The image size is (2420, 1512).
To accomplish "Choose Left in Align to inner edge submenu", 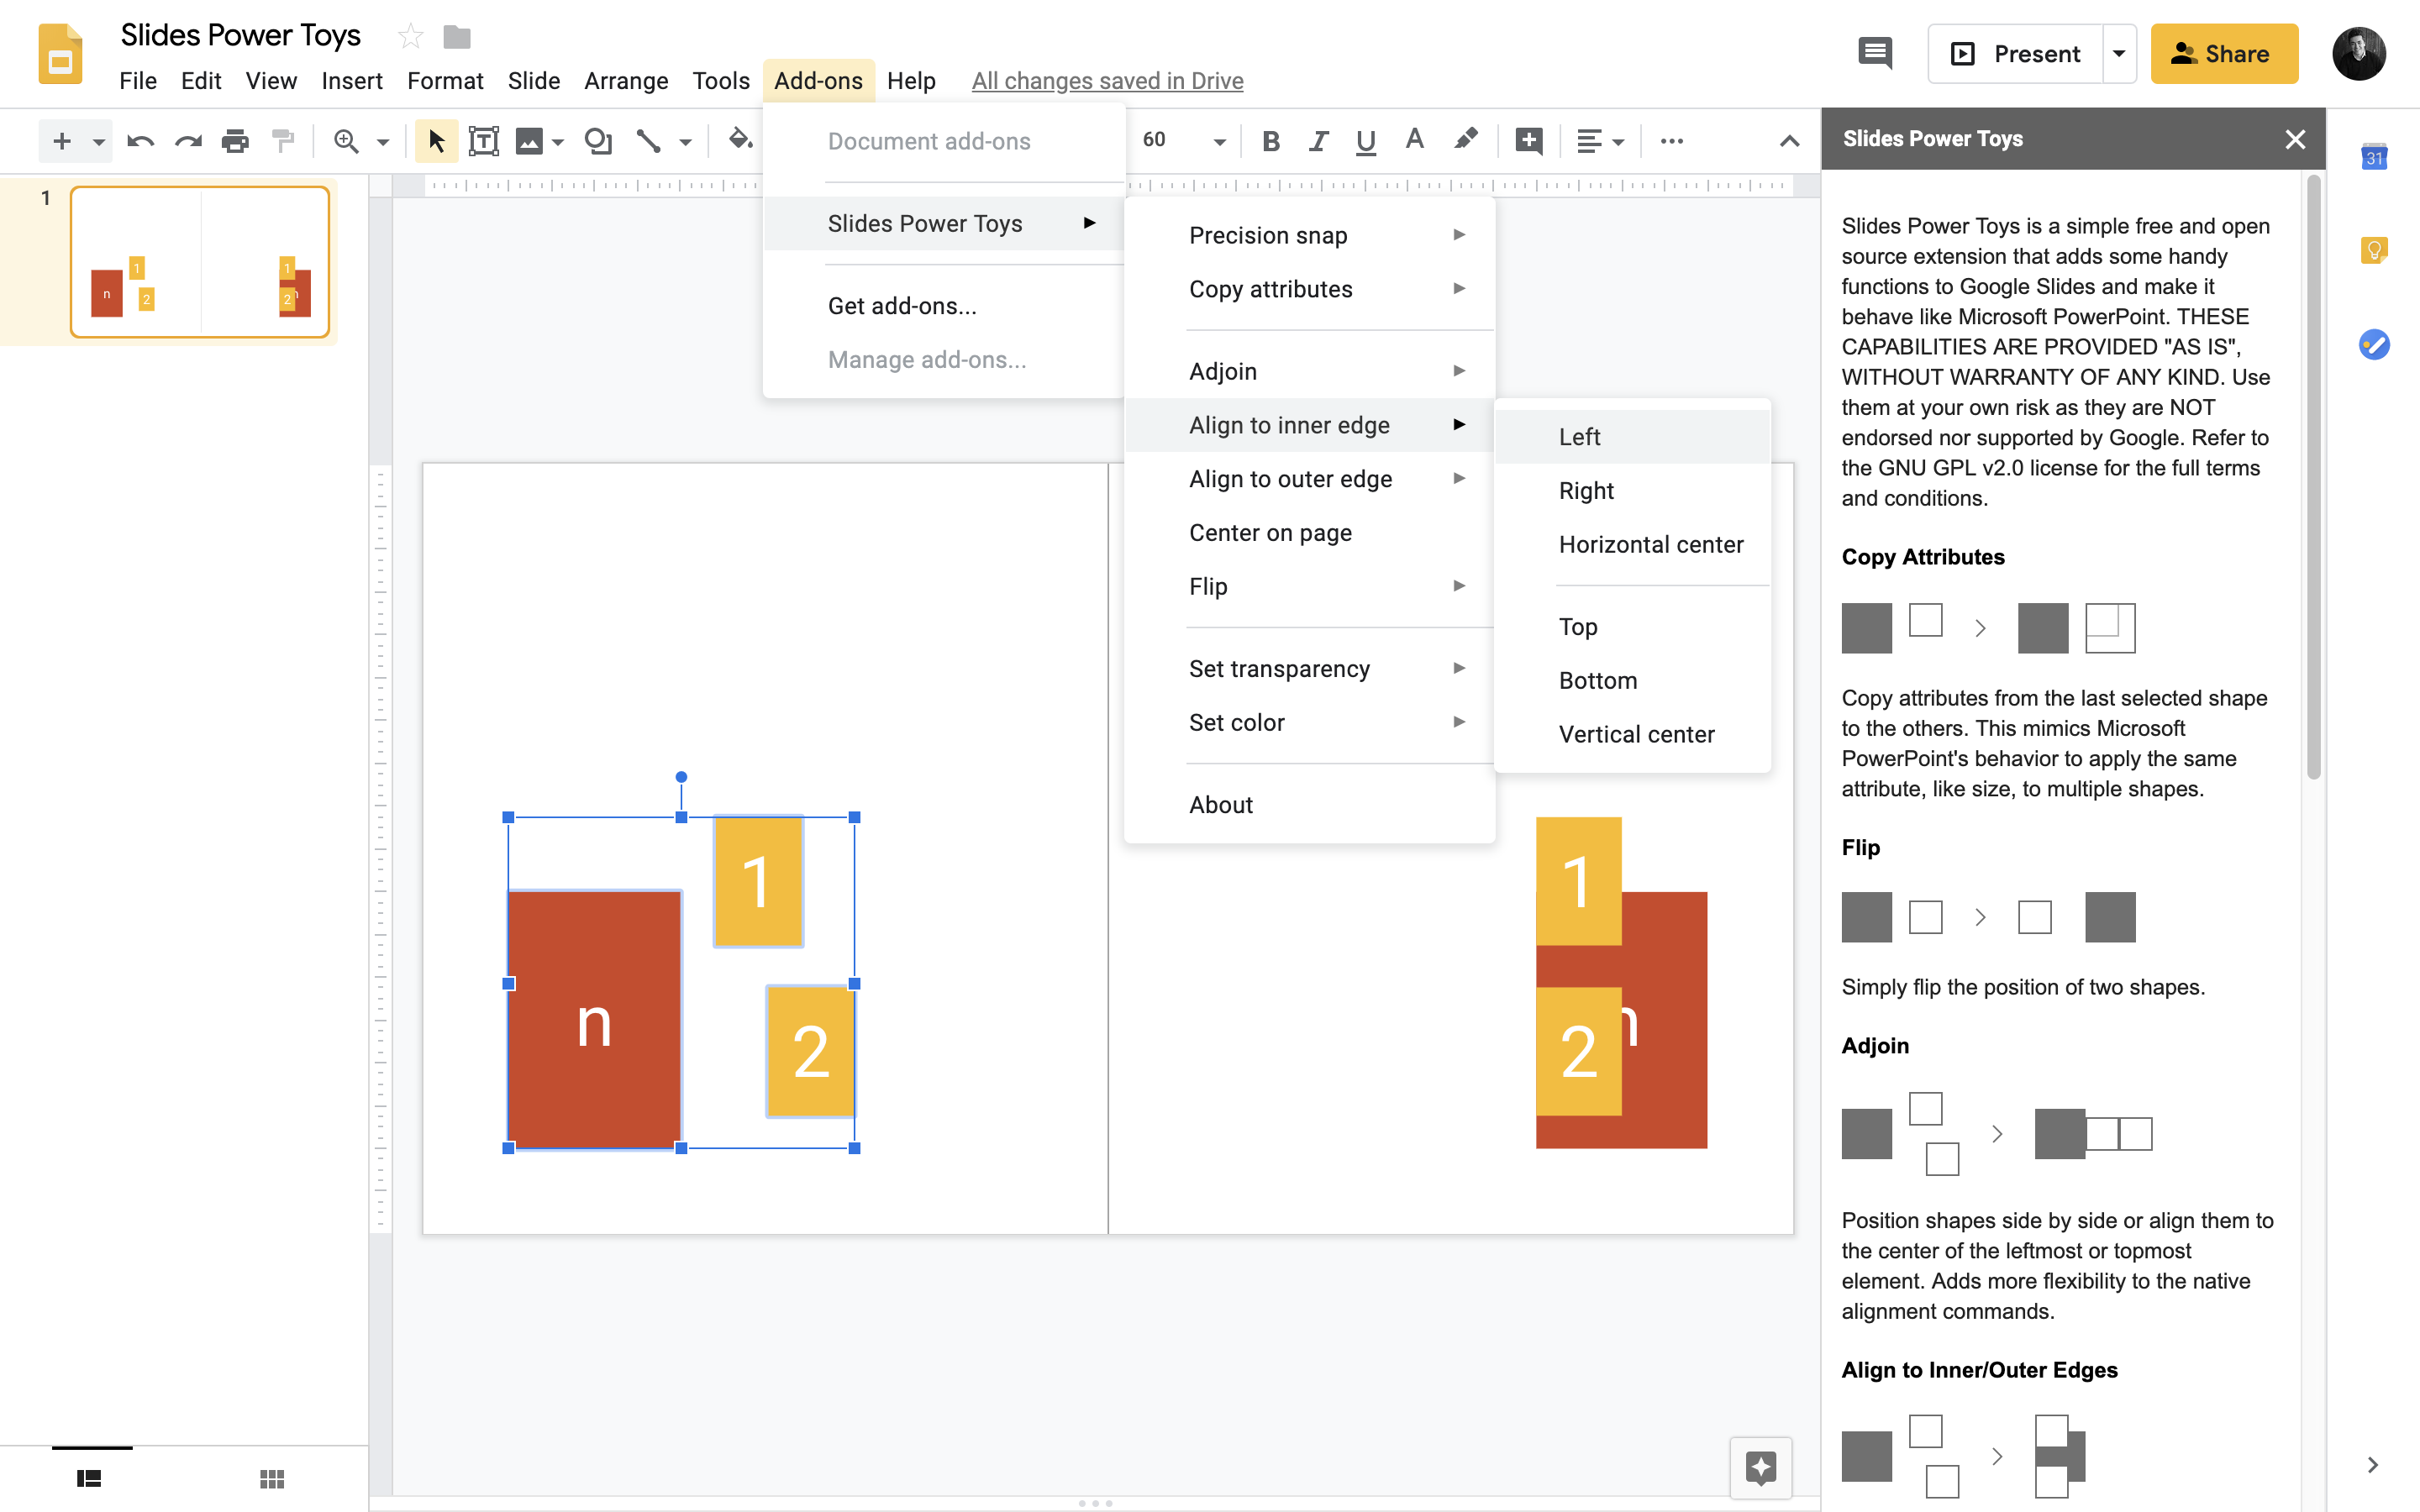I will (1579, 437).
